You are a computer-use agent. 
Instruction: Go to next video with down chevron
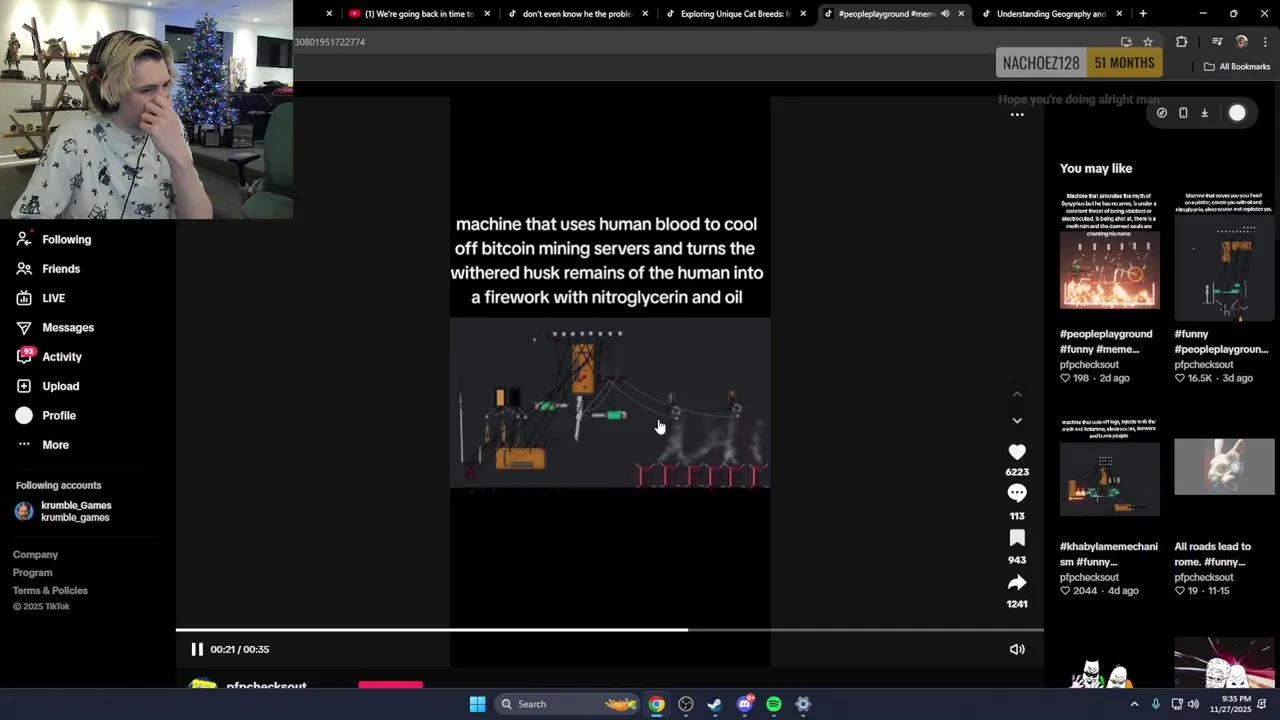[1017, 421]
